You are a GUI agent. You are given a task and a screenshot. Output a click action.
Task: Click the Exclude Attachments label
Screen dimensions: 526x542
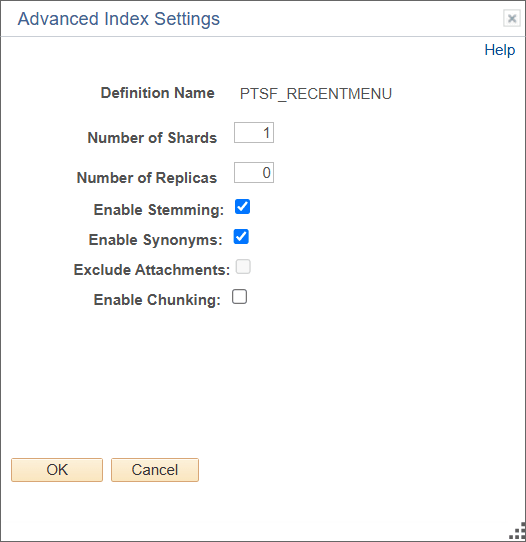[152, 270]
